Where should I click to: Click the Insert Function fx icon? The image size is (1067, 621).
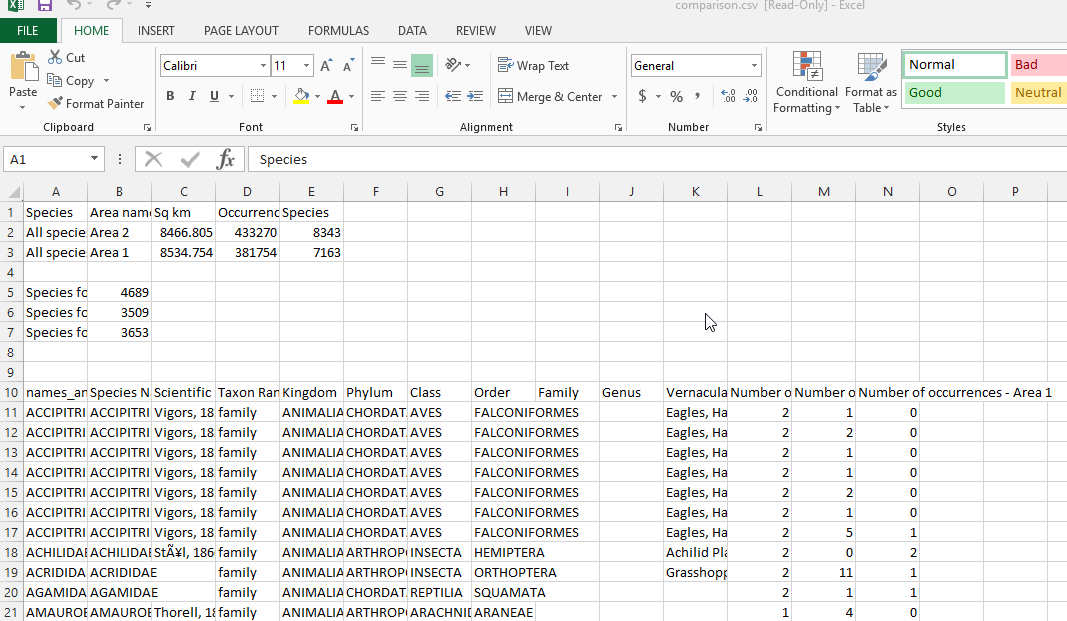click(225, 159)
